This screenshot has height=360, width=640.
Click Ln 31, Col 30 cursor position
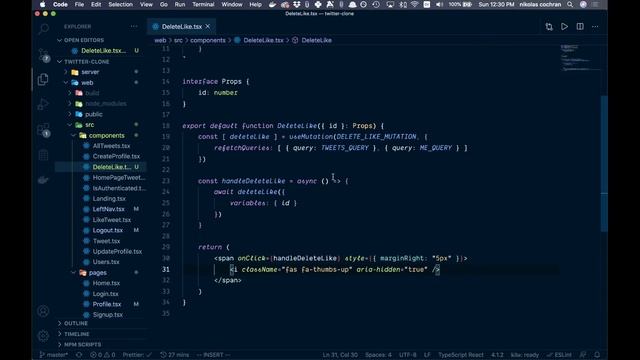pyautogui.click(x=340, y=355)
